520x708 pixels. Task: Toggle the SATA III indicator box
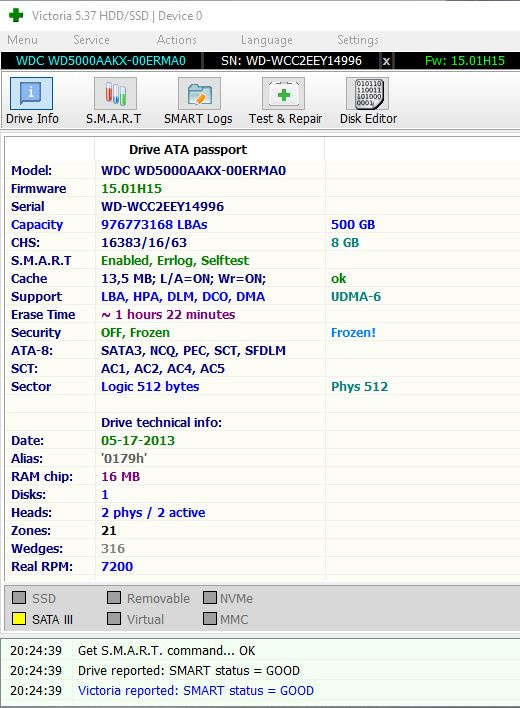pos(19,619)
